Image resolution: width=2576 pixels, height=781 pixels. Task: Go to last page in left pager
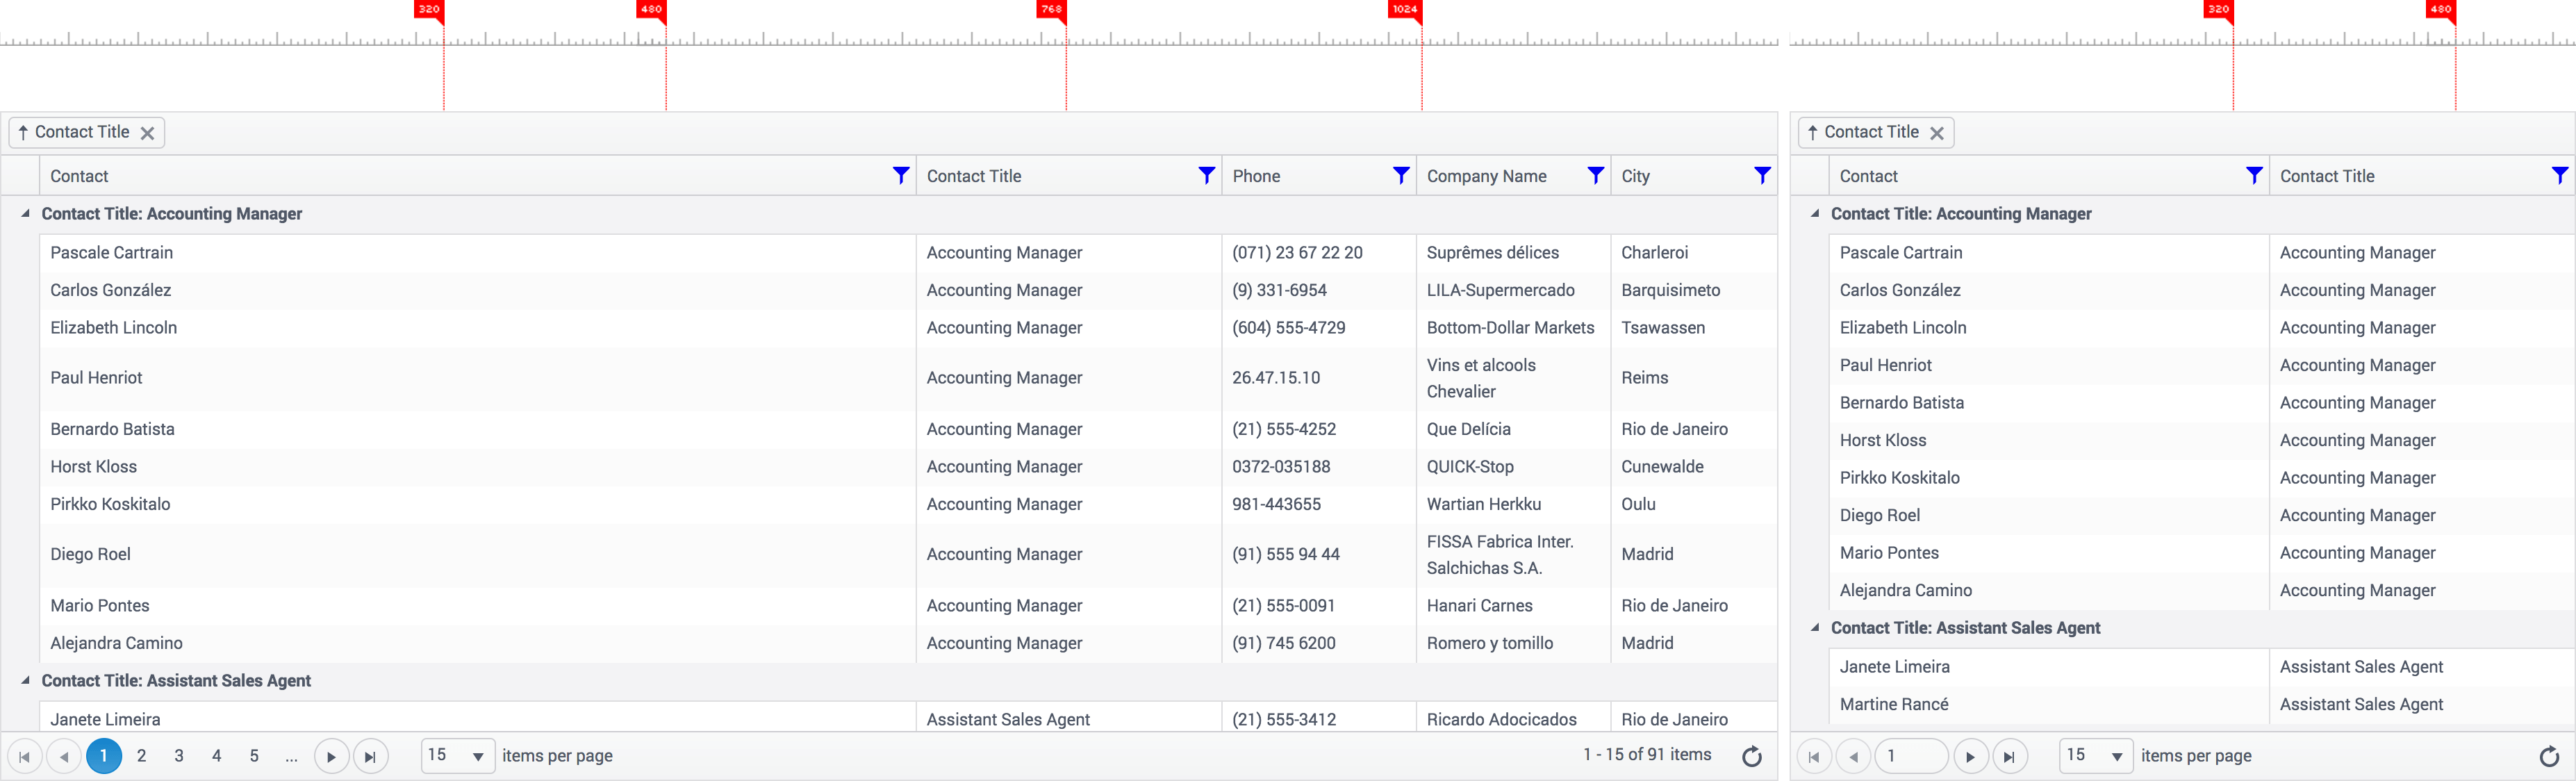click(370, 756)
